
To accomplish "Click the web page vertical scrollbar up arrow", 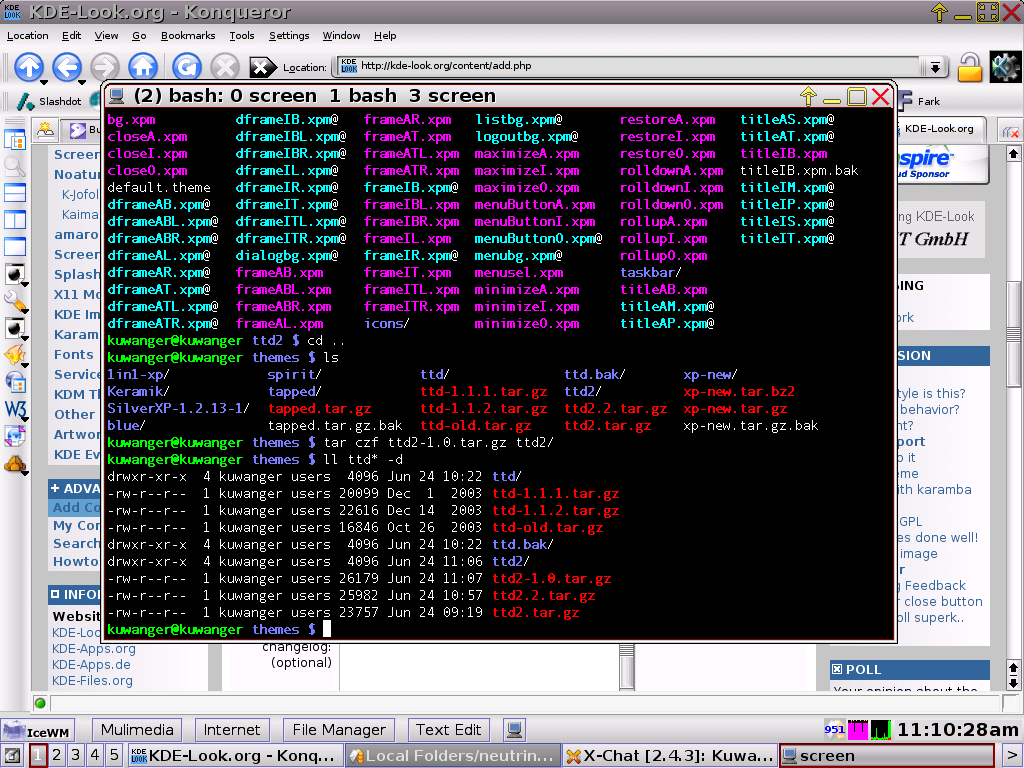I will tap(1013, 154).
